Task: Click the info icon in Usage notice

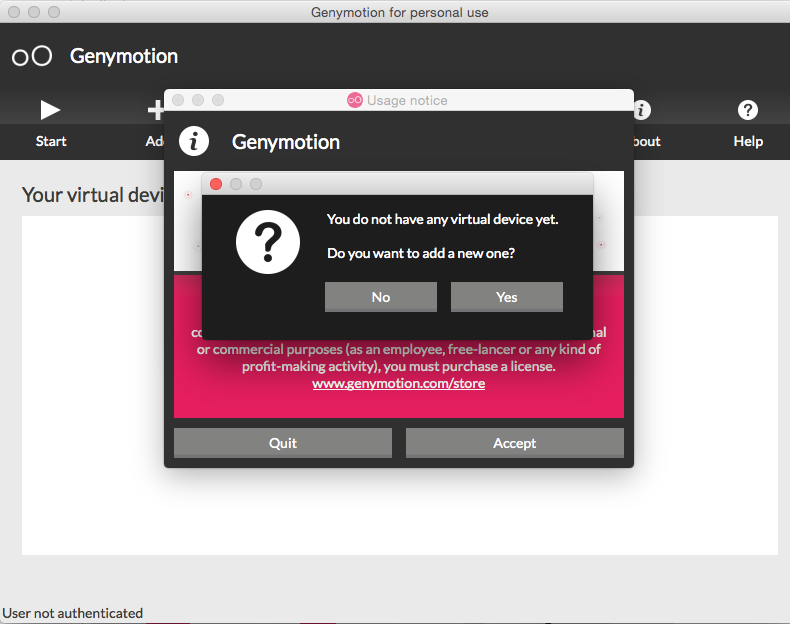Action: click(193, 141)
